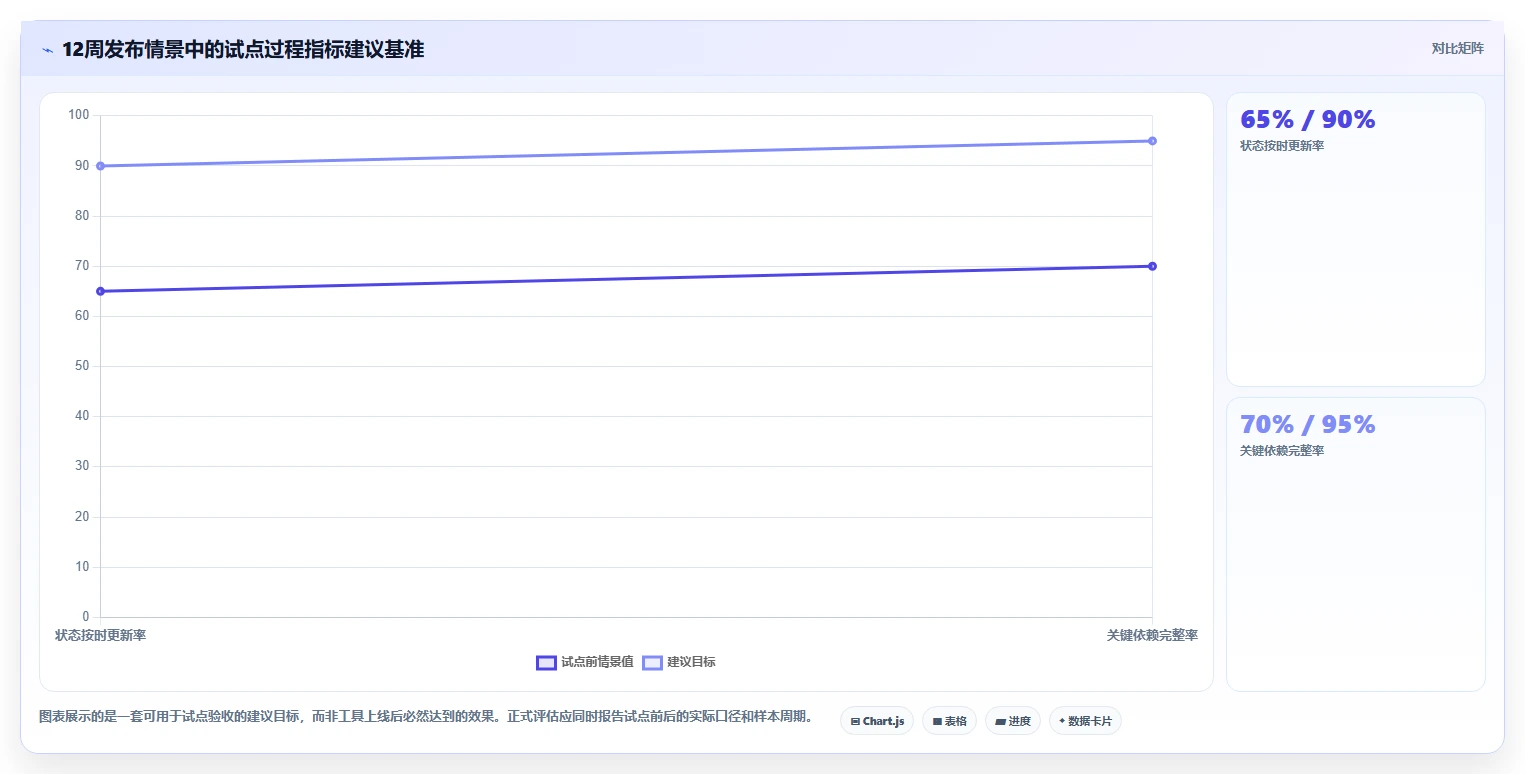Click the y-axis tick label 100
The height and width of the screenshot is (774, 1525).
(x=79, y=115)
